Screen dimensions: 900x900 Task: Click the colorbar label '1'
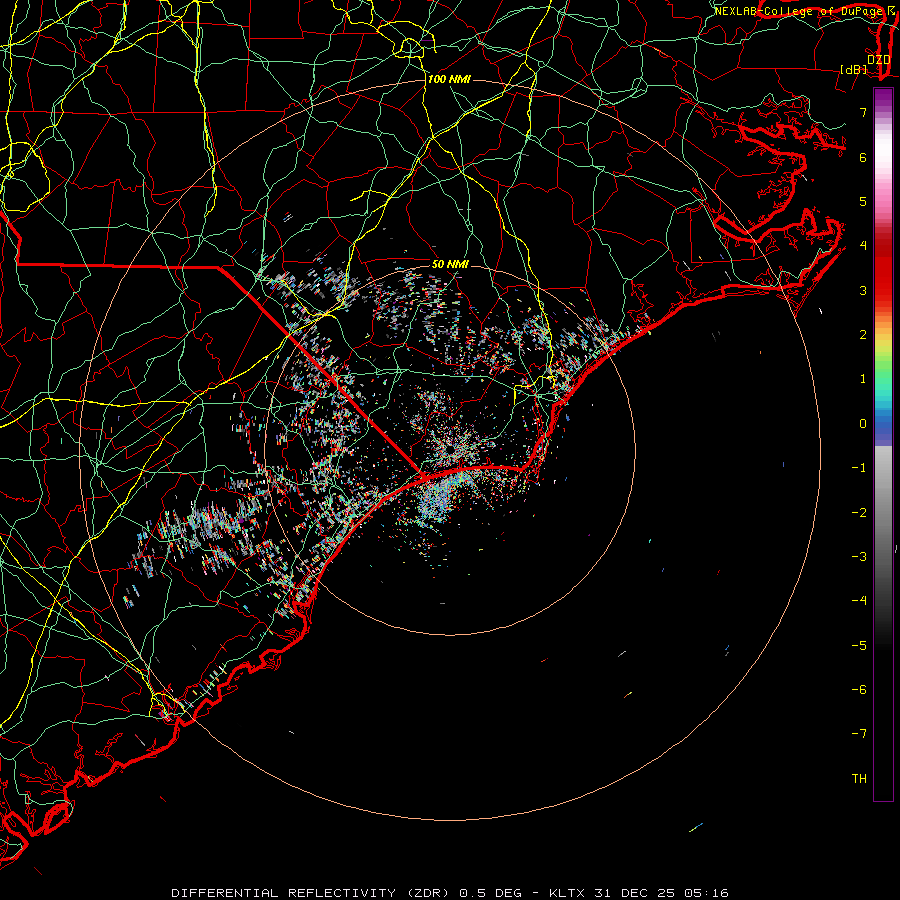[x=863, y=379]
